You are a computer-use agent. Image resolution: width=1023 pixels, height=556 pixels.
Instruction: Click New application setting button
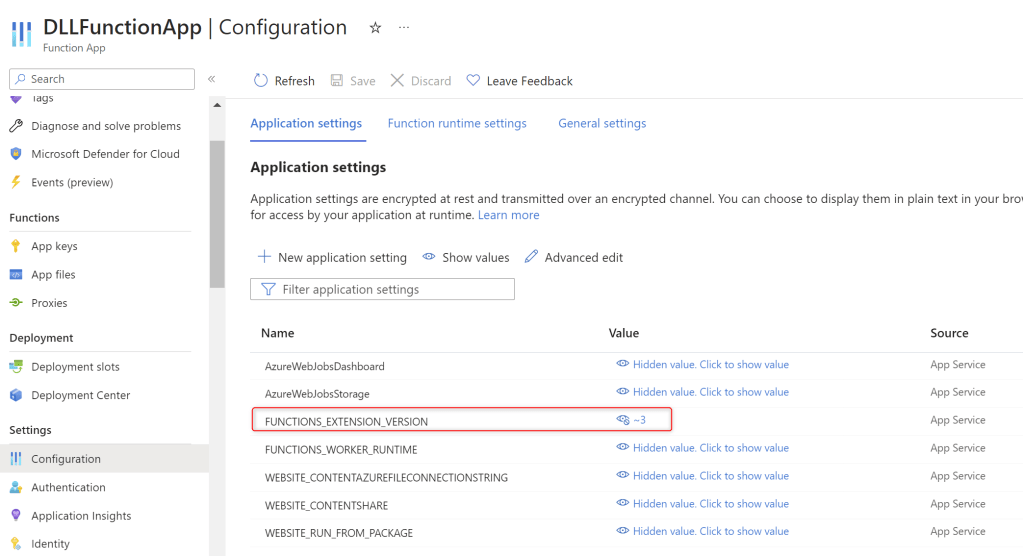pos(332,257)
